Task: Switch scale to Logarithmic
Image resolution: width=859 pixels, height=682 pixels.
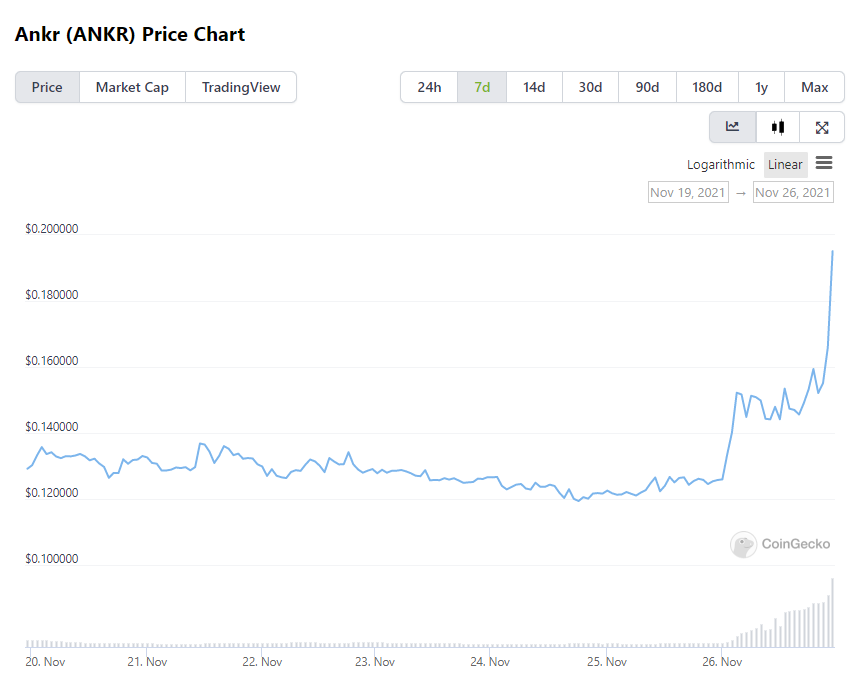Action: [720, 164]
